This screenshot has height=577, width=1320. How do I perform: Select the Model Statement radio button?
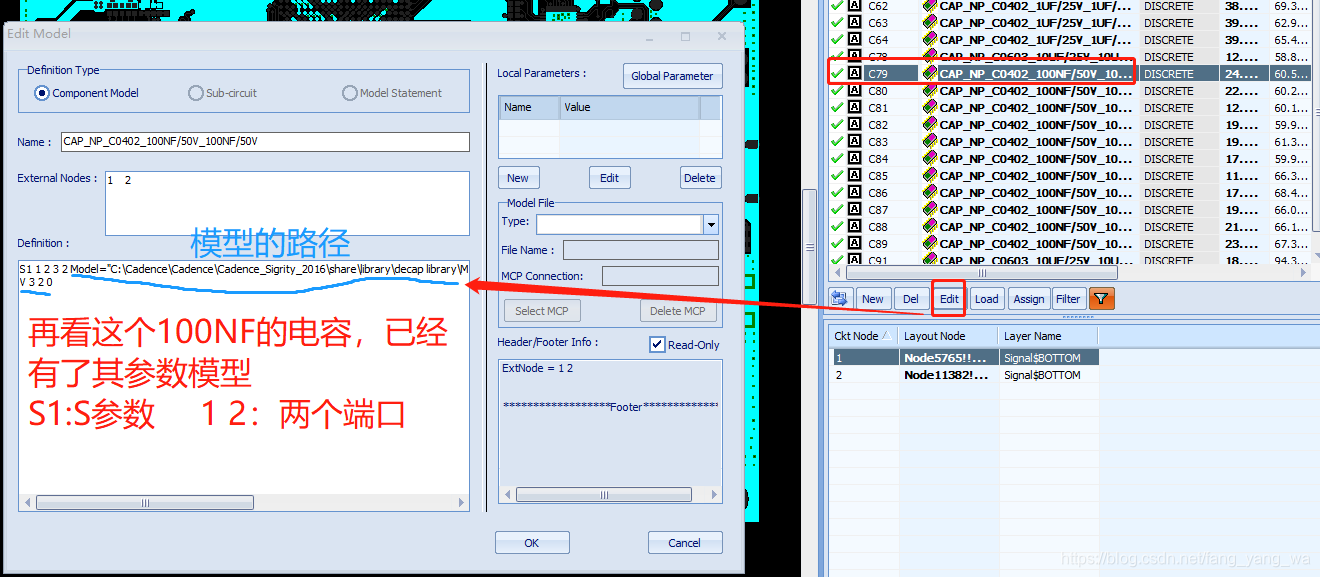(x=349, y=93)
